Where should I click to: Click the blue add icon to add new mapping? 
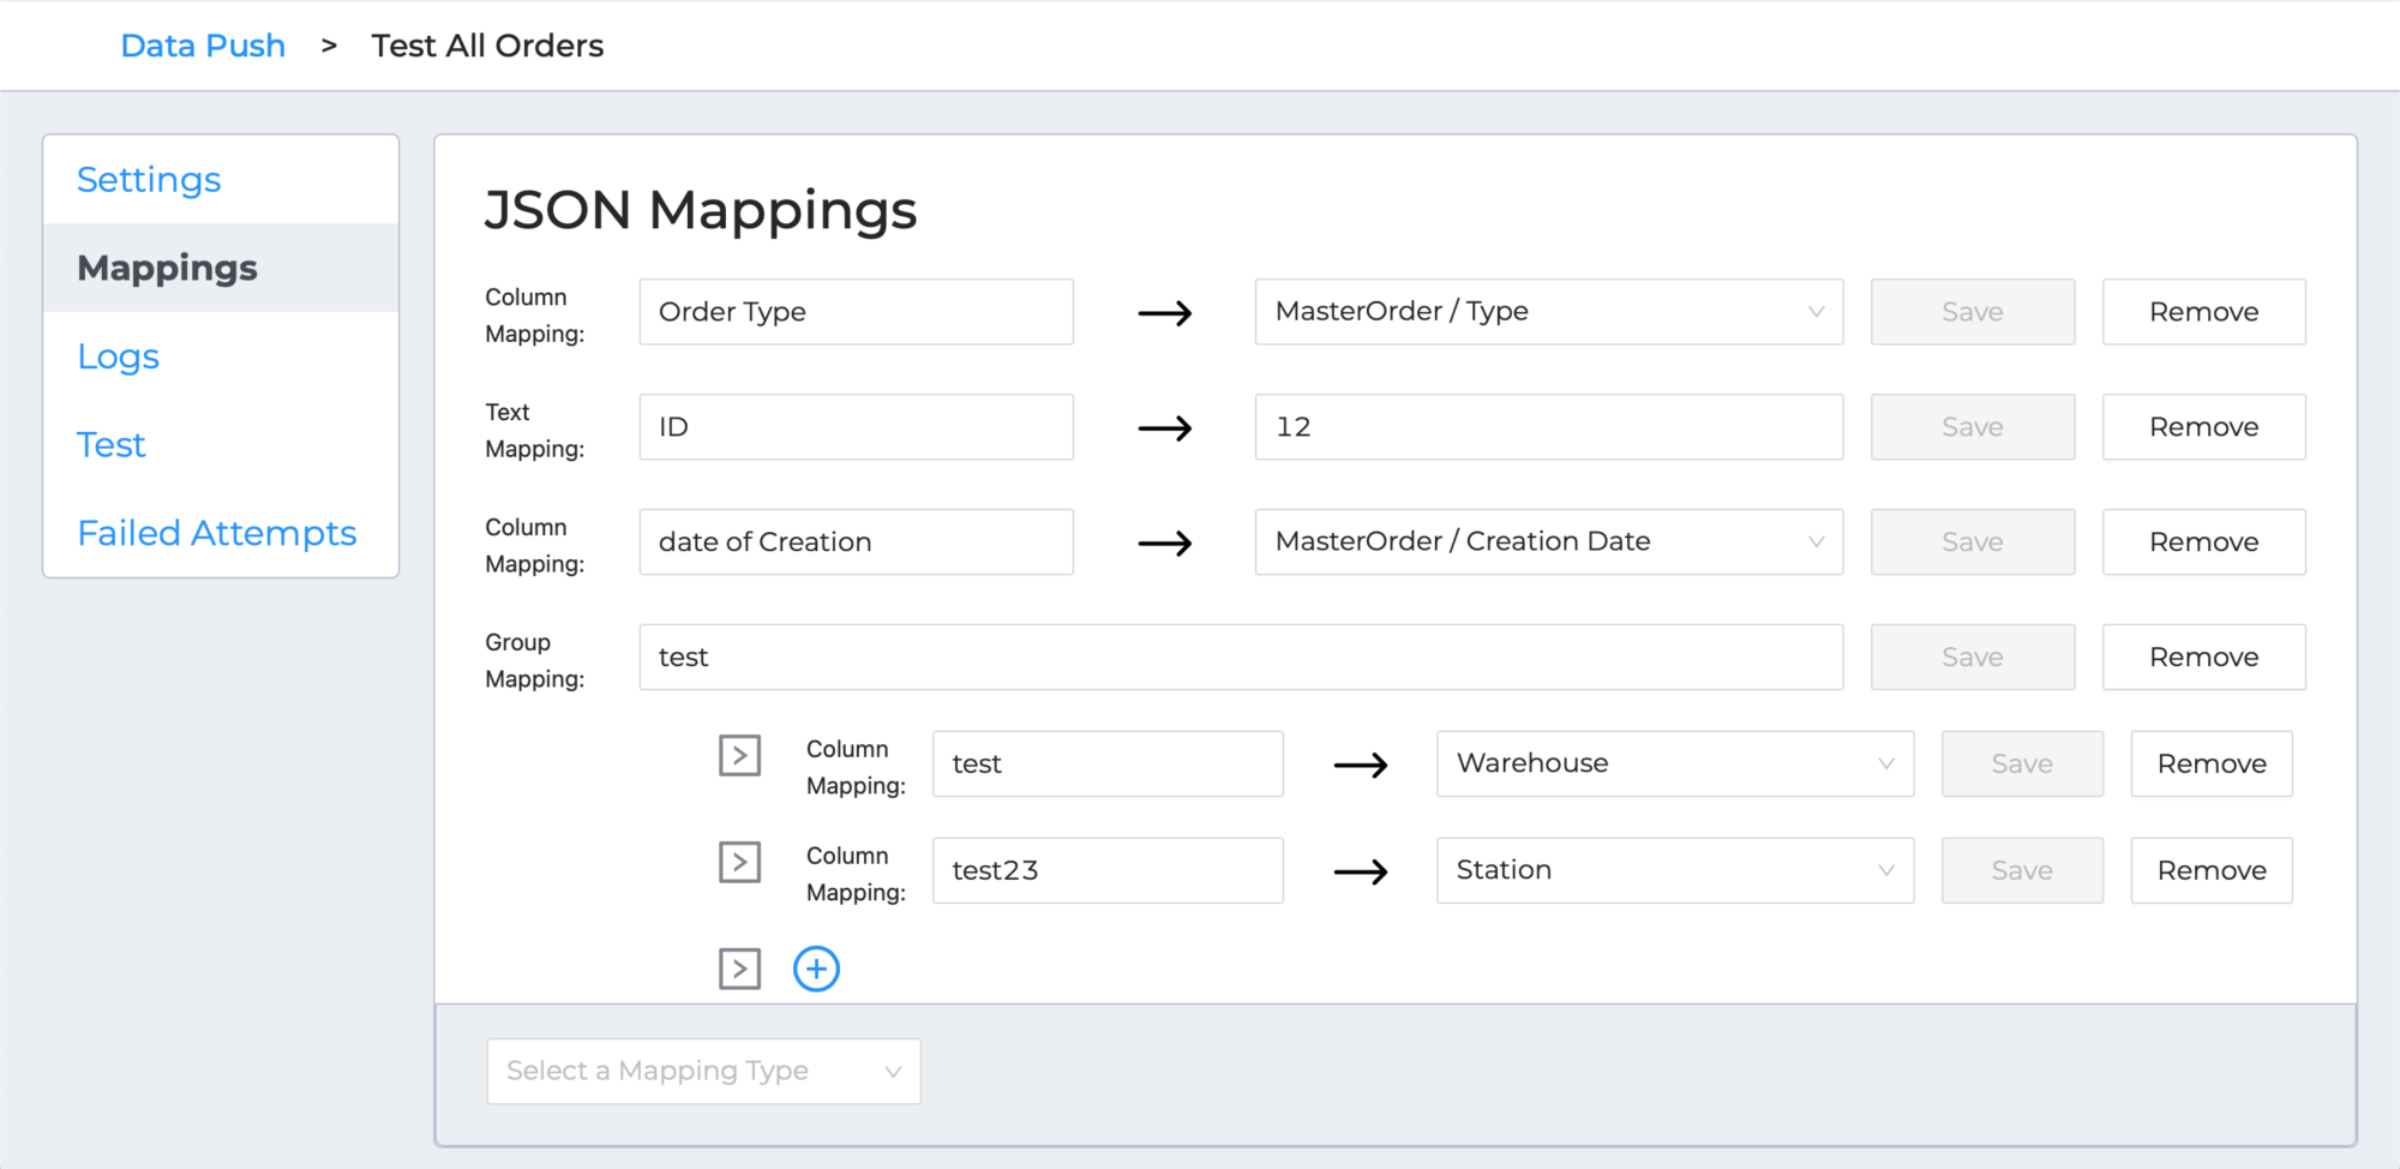(814, 965)
